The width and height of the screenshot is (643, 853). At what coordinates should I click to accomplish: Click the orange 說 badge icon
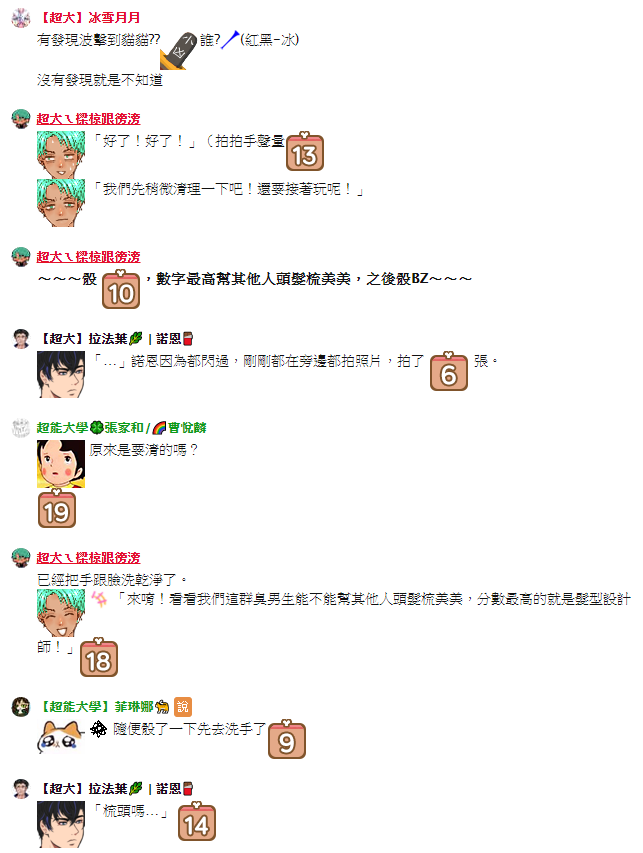point(183,707)
